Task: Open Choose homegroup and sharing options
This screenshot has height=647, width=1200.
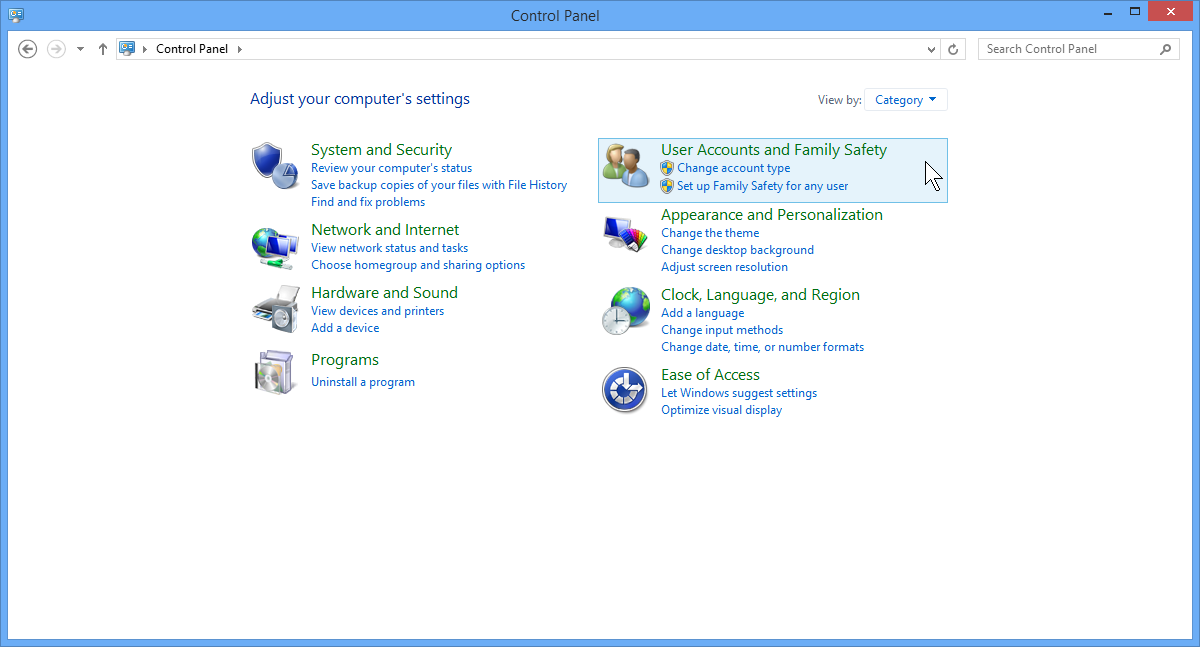Action: pyautogui.click(x=418, y=265)
